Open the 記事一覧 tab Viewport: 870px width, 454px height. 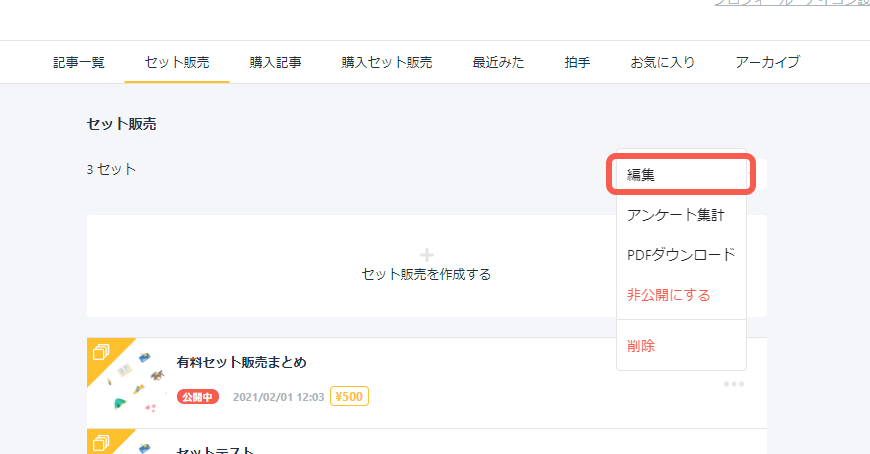[79, 62]
